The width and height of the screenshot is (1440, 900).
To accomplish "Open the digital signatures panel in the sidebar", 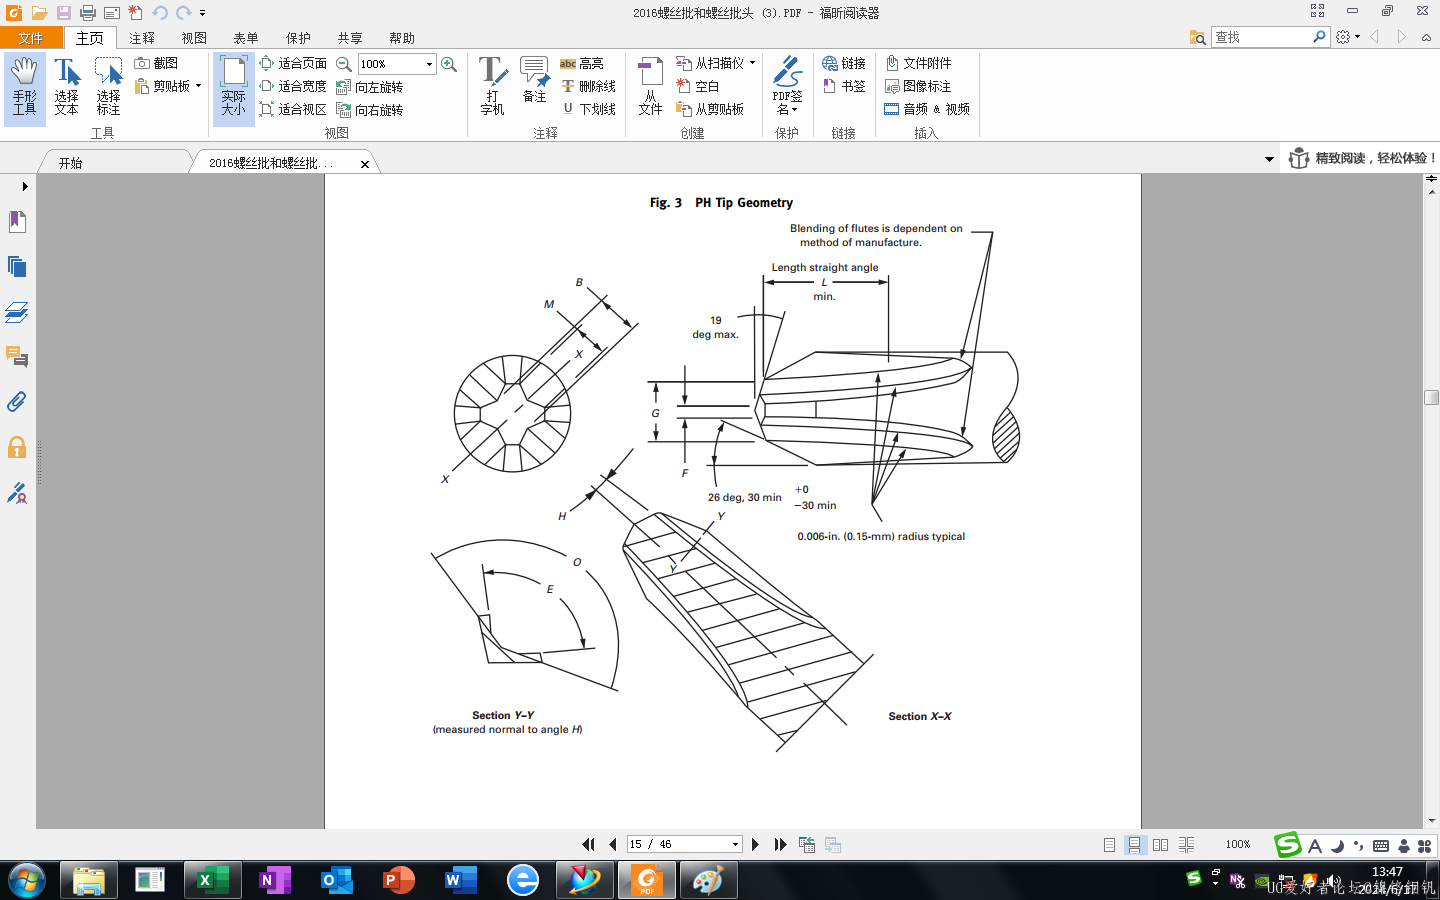I will [x=17, y=493].
